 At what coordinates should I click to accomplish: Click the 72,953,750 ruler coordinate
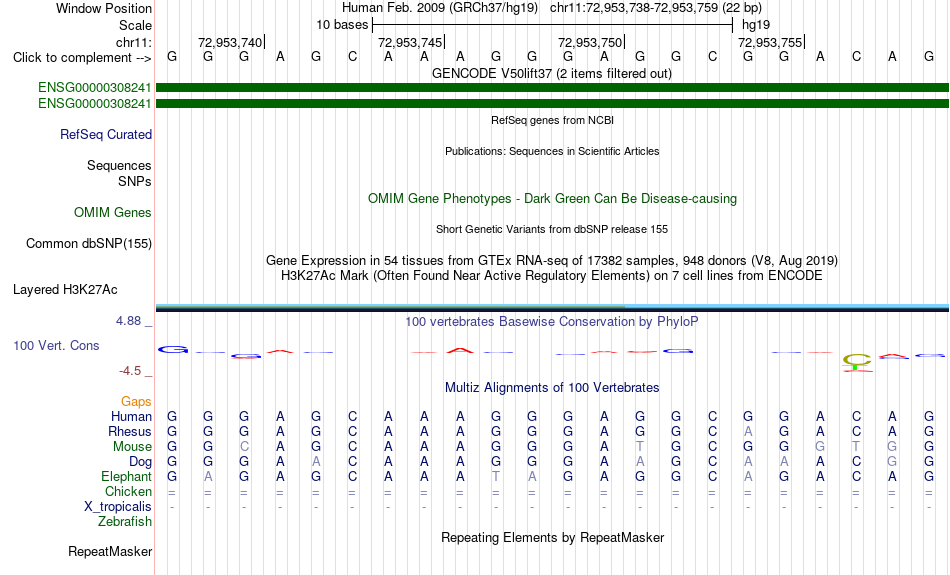[590, 42]
